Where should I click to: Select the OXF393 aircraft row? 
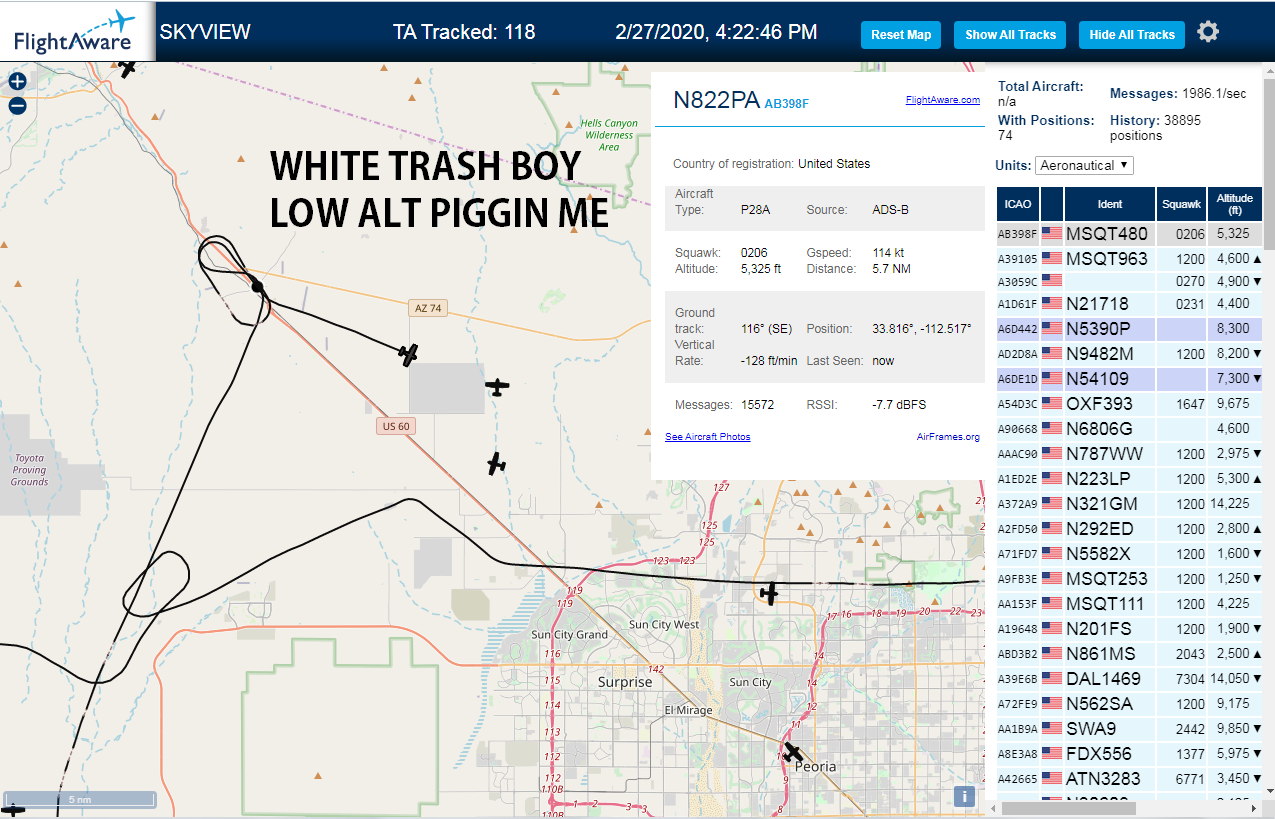[1130, 404]
